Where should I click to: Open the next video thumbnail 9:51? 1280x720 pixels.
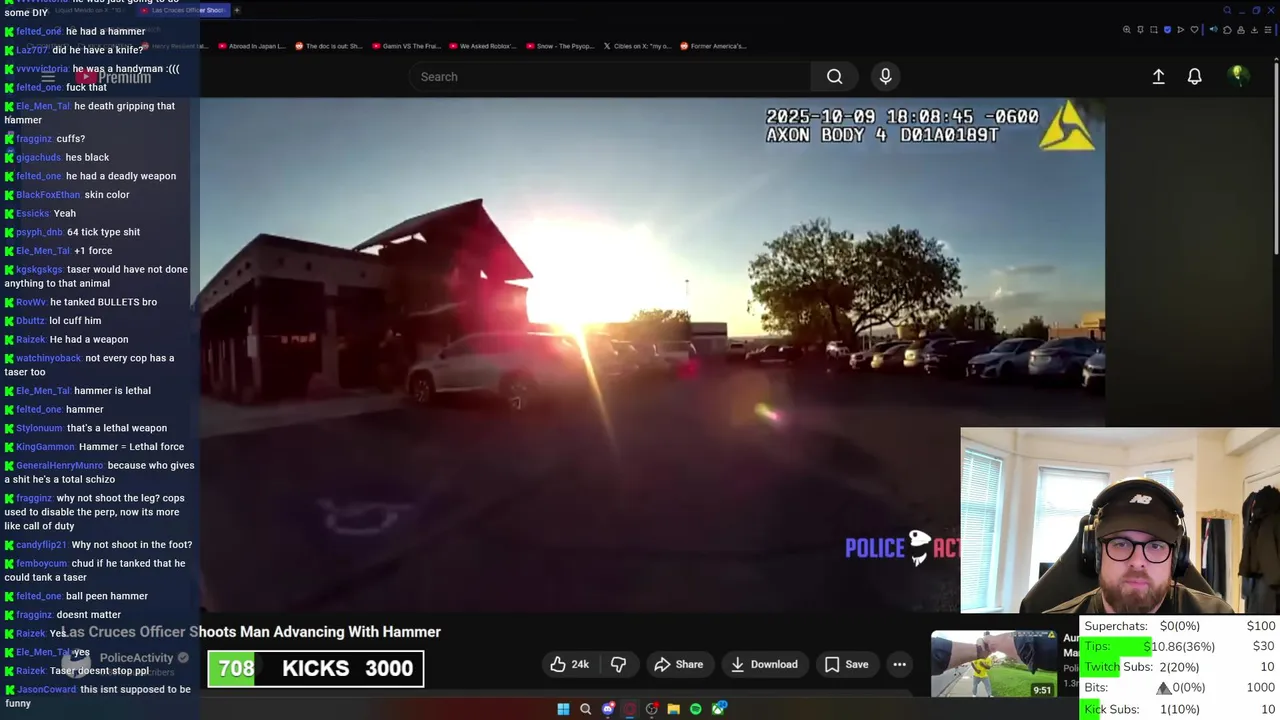(994, 665)
